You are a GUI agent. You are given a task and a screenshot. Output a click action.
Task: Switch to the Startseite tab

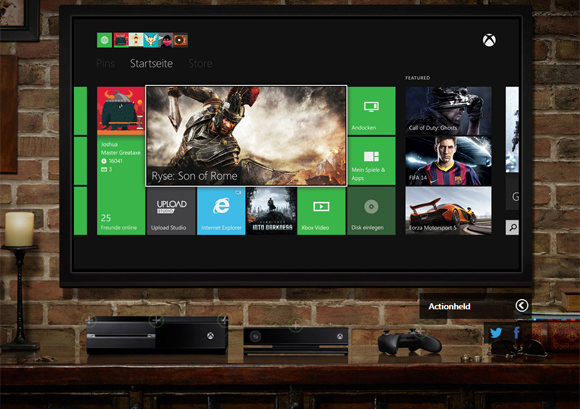coord(151,64)
